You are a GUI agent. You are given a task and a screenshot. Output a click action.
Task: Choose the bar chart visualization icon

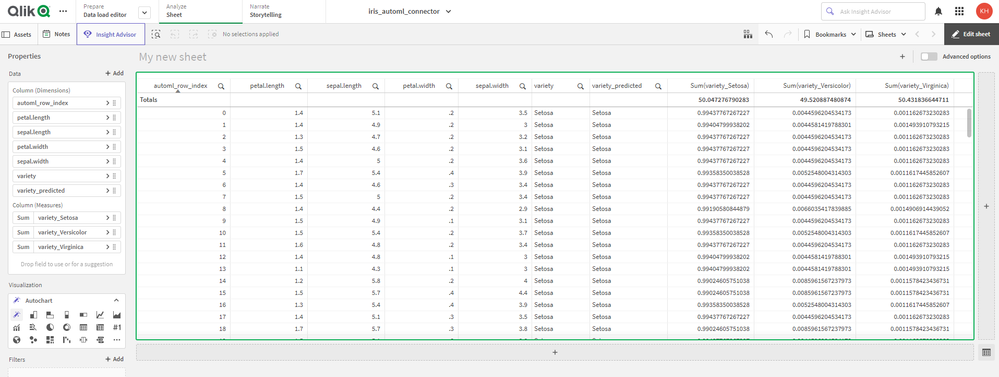[x=34, y=315]
